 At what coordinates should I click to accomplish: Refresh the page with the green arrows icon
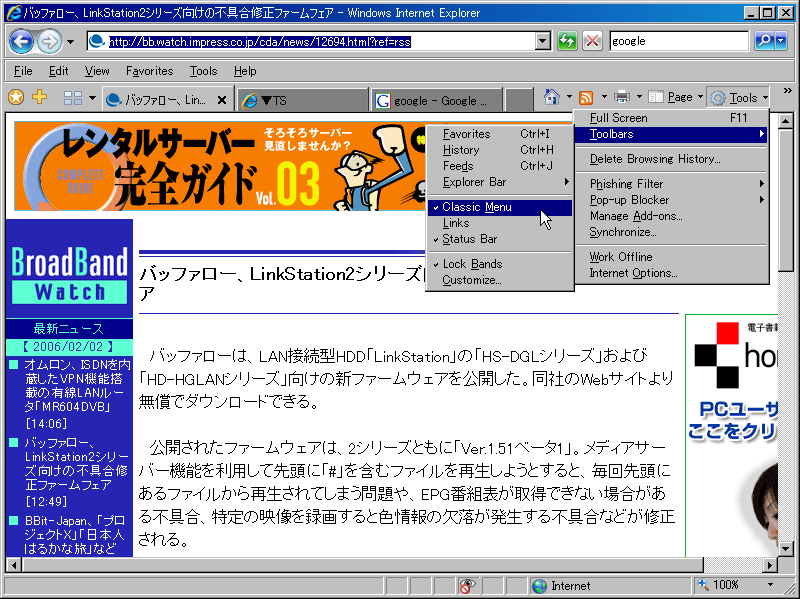point(567,41)
